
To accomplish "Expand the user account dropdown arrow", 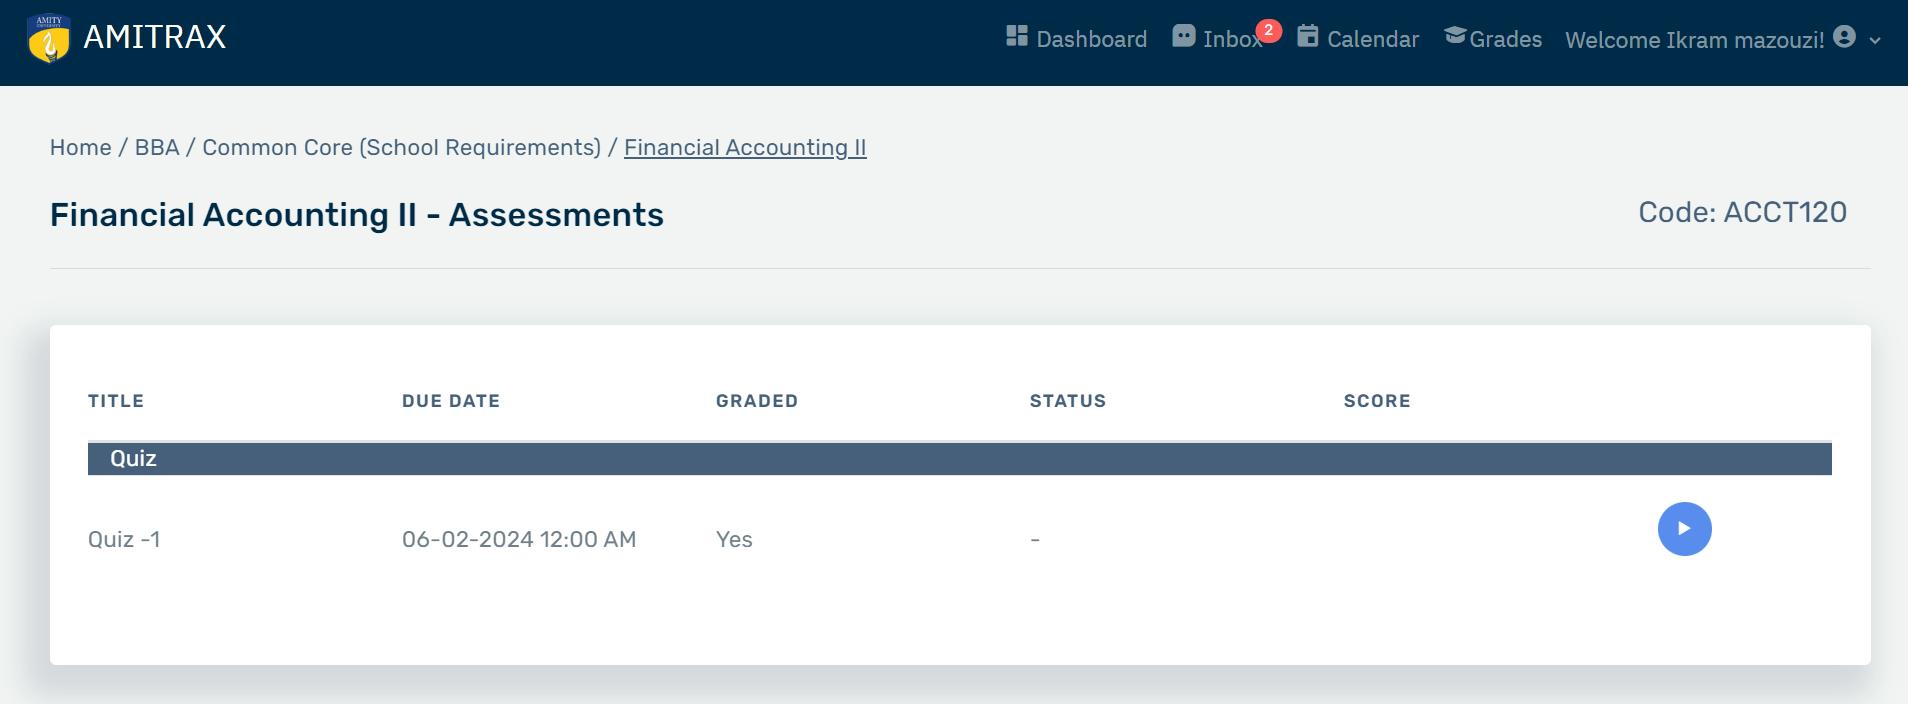I will (x=1875, y=41).
